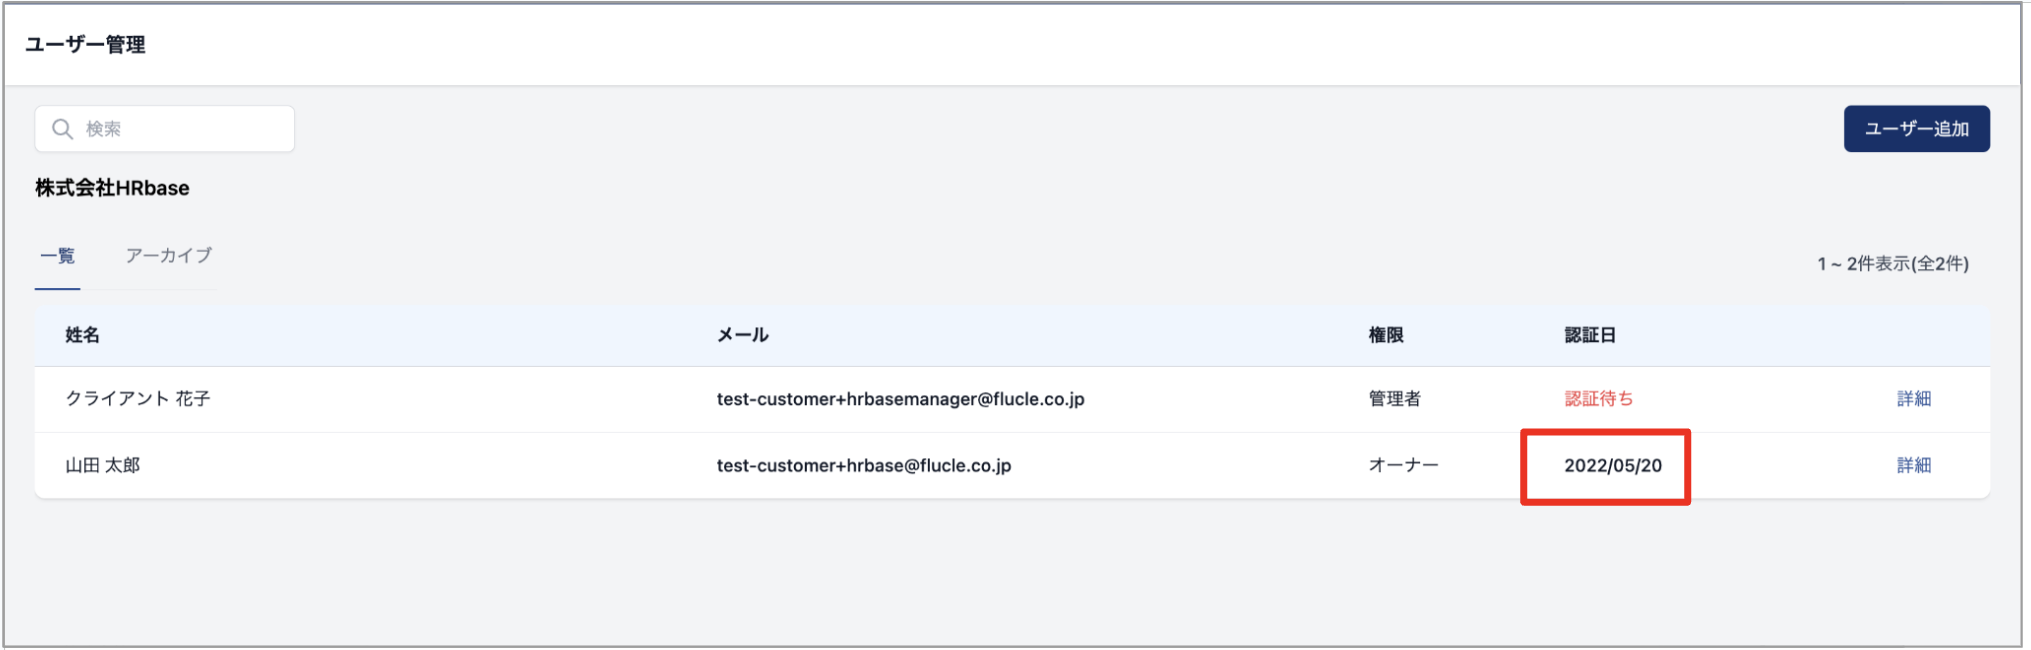The image size is (2031, 650).
Task: Click the date 2022/05/20
Action: (x=1613, y=466)
